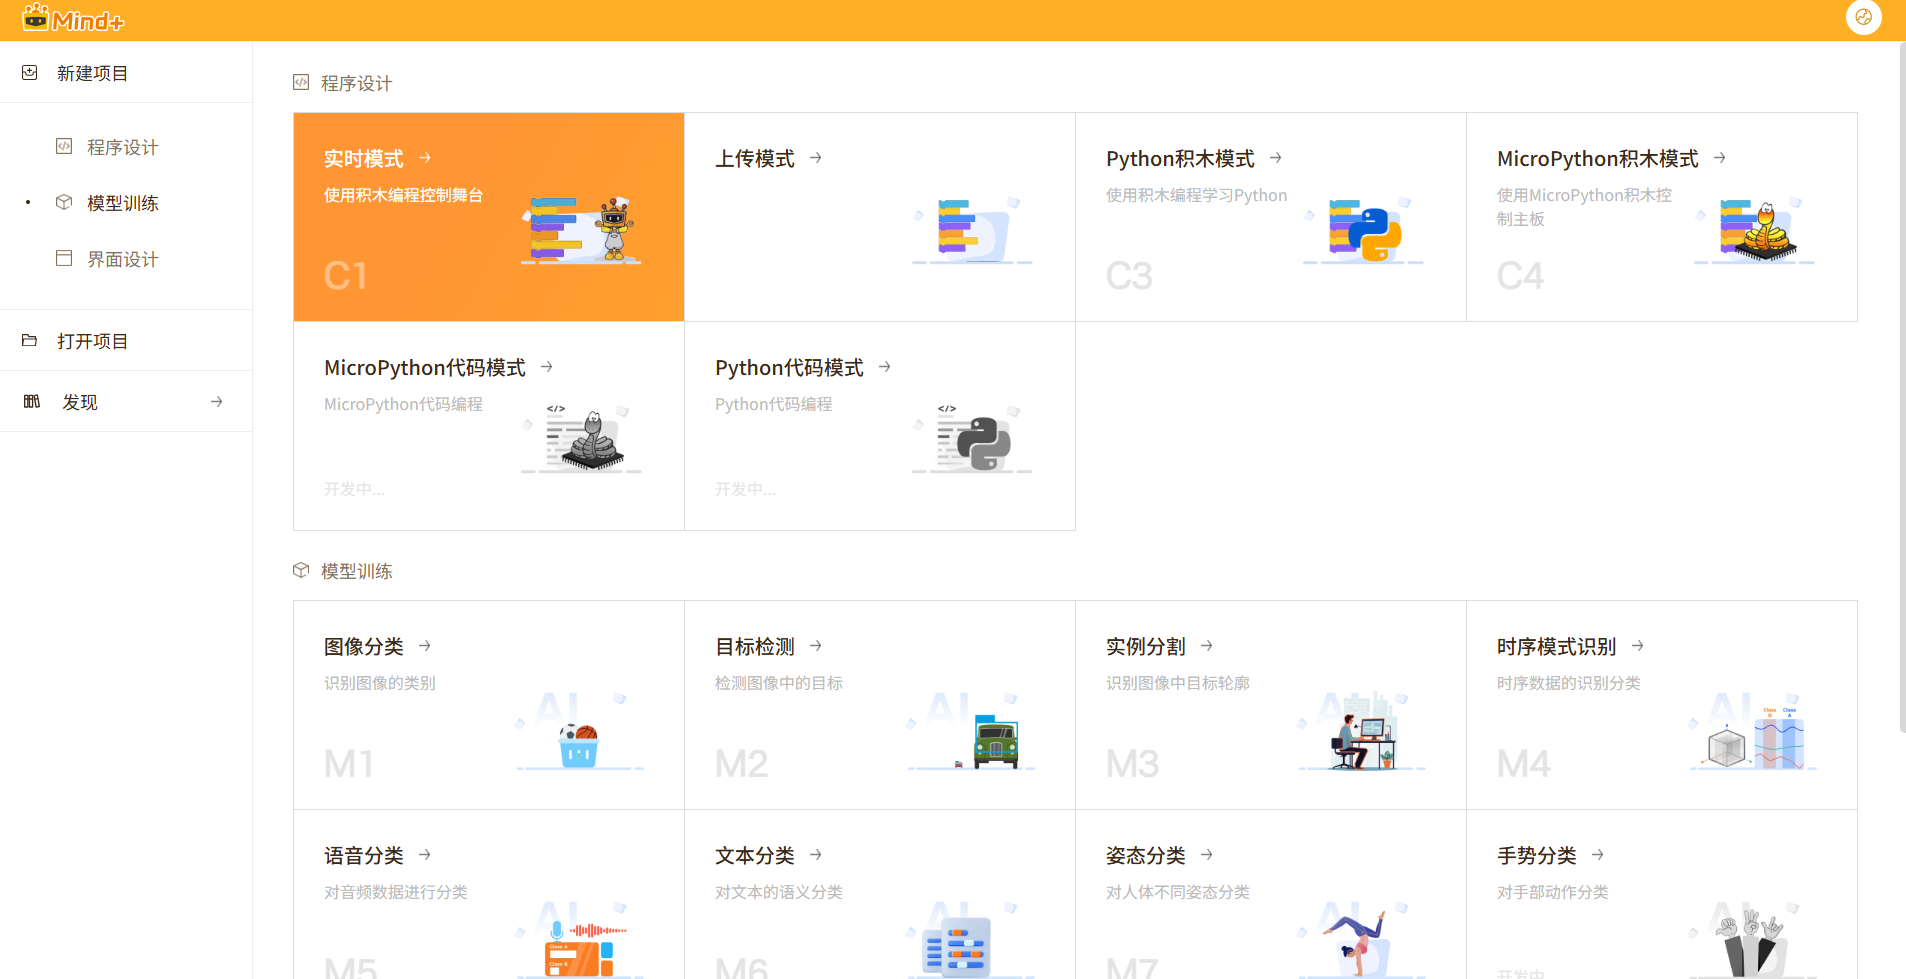Select 界面设计 in the sidebar
This screenshot has height=979, width=1906.
tap(122, 259)
